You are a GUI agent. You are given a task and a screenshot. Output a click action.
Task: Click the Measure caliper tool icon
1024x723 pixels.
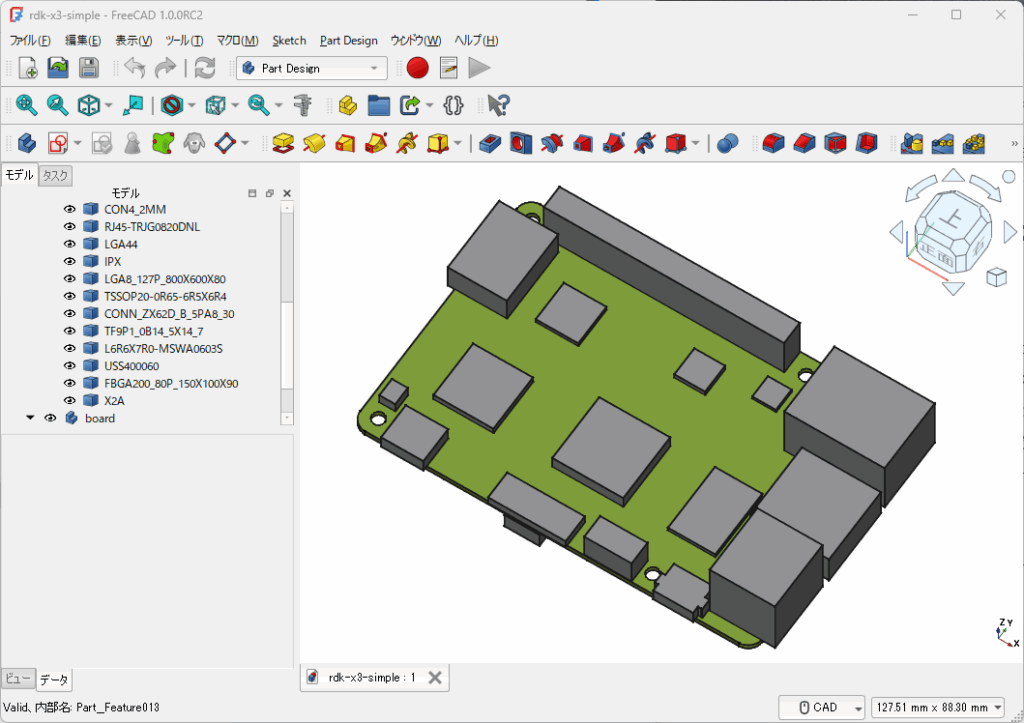pyautogui.click(x=304, y=105)
